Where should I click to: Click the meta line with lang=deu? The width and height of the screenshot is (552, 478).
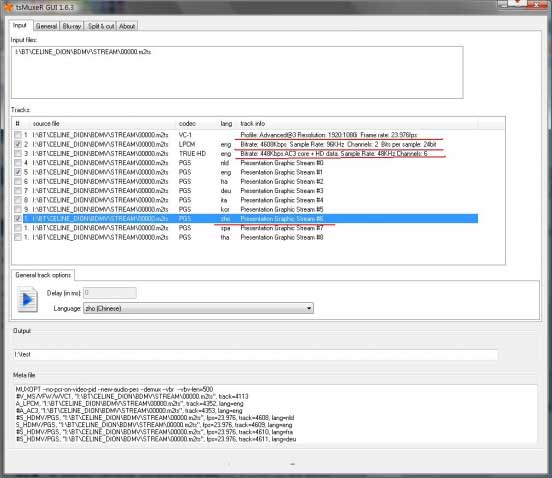click(x=156, y=439)
